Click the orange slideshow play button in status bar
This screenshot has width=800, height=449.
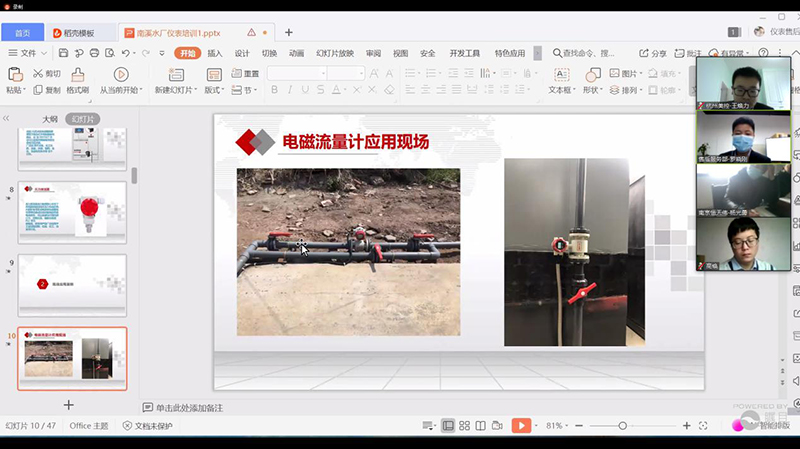(x=521, y=426)
